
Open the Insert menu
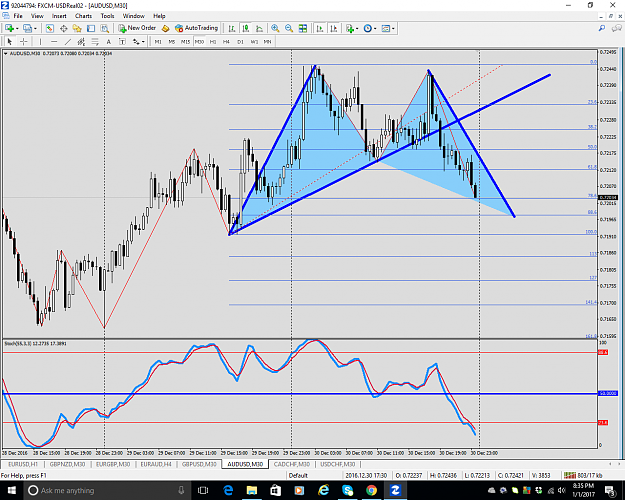(x=59, y=16)
